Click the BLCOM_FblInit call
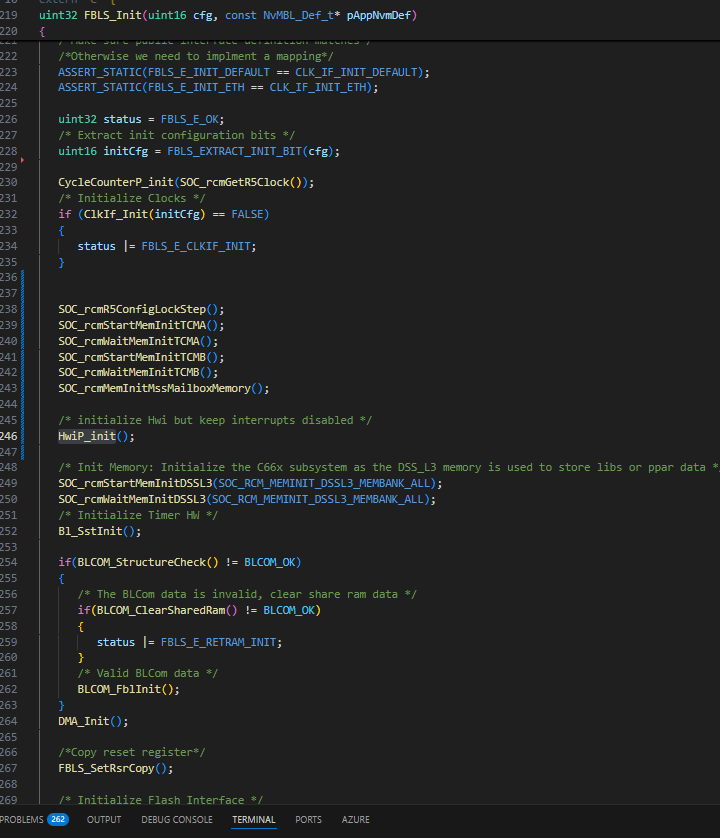The image size is (720, 838). (x=119, y=689)
